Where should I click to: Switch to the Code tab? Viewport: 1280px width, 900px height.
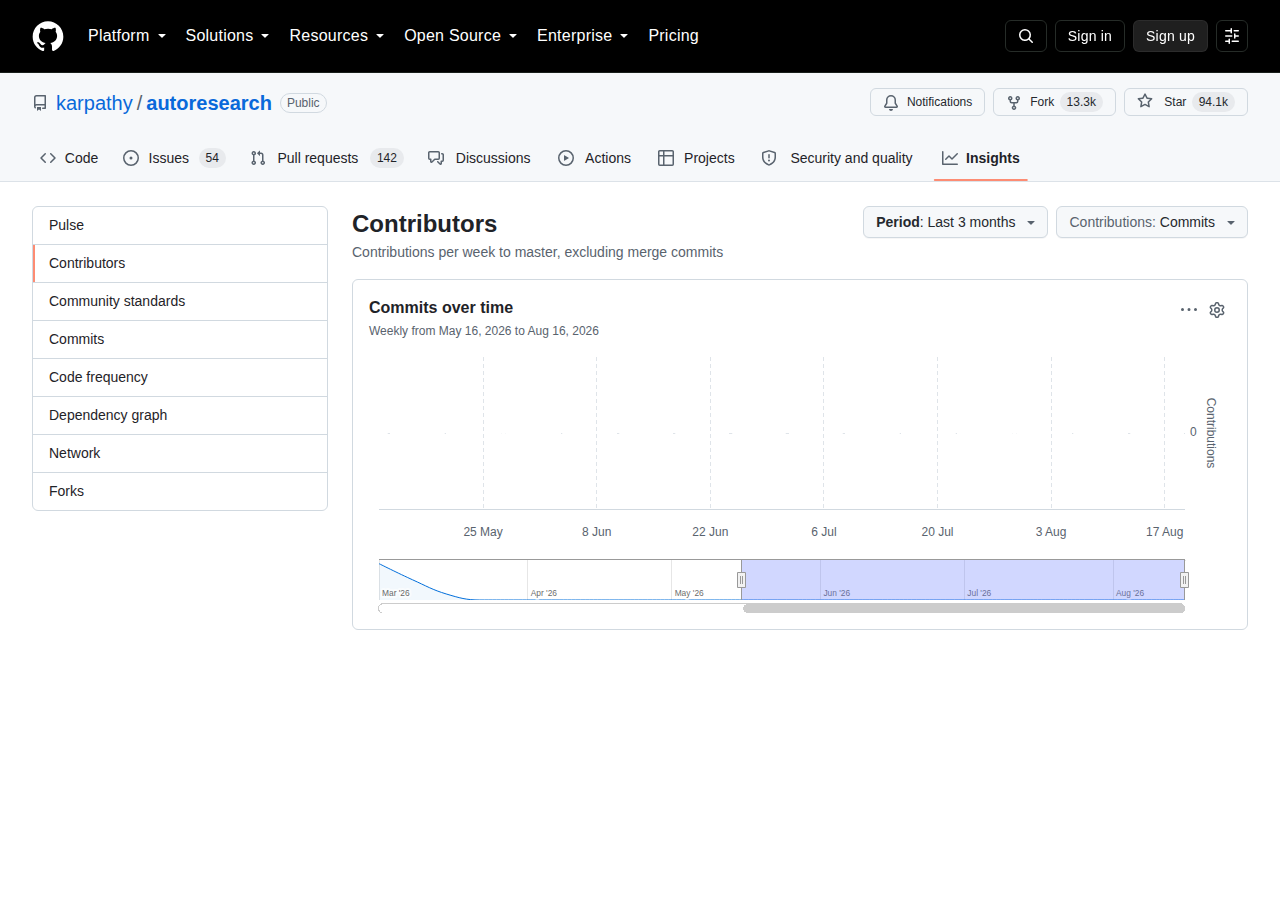click(69, 158)
